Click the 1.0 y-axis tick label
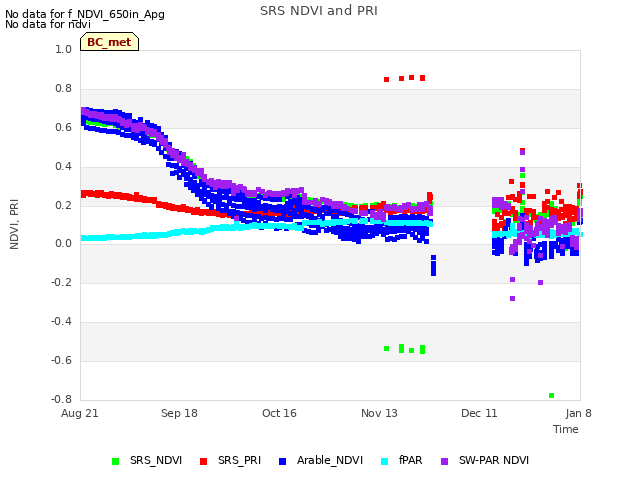This screenshot has width=640, height=480. click(64, 49)
